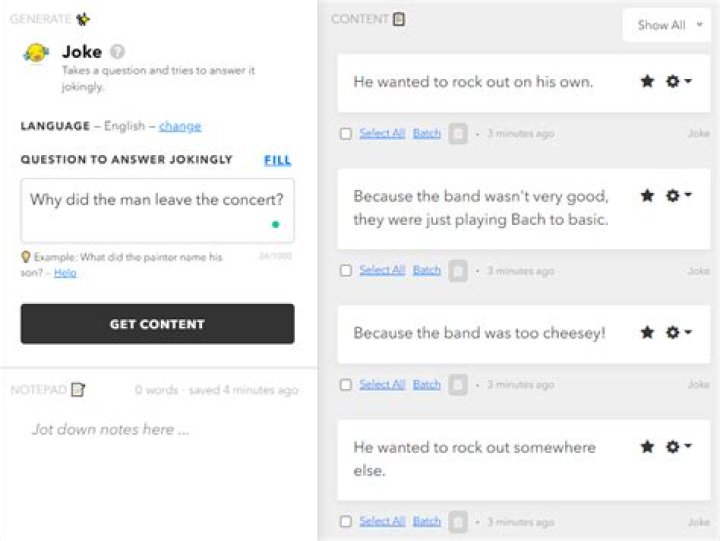Star the 'band was too cheesey' joke
Screen dimensions: 720x541
click(647, 332)
